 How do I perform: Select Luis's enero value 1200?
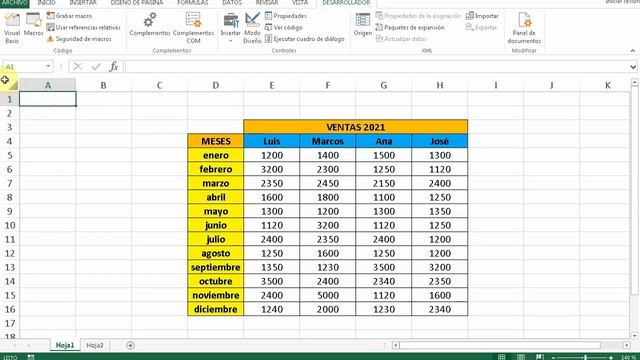272,155
